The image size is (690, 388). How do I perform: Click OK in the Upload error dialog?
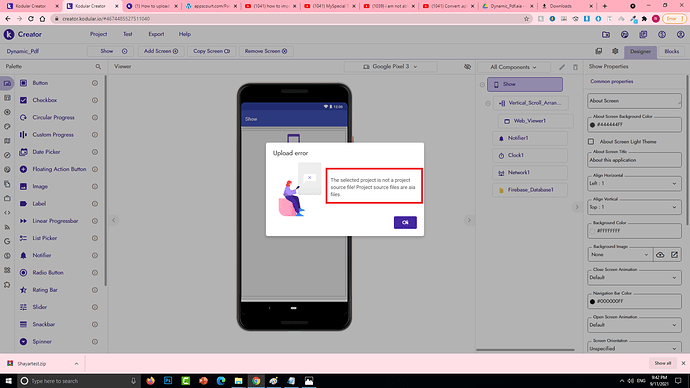coord(405,223)
